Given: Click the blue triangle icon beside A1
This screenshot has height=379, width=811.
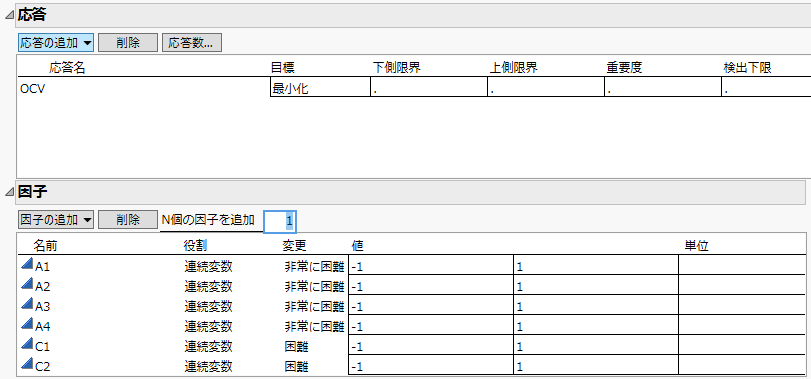Looking at the screenshot, I should click(x=26, y=265).
